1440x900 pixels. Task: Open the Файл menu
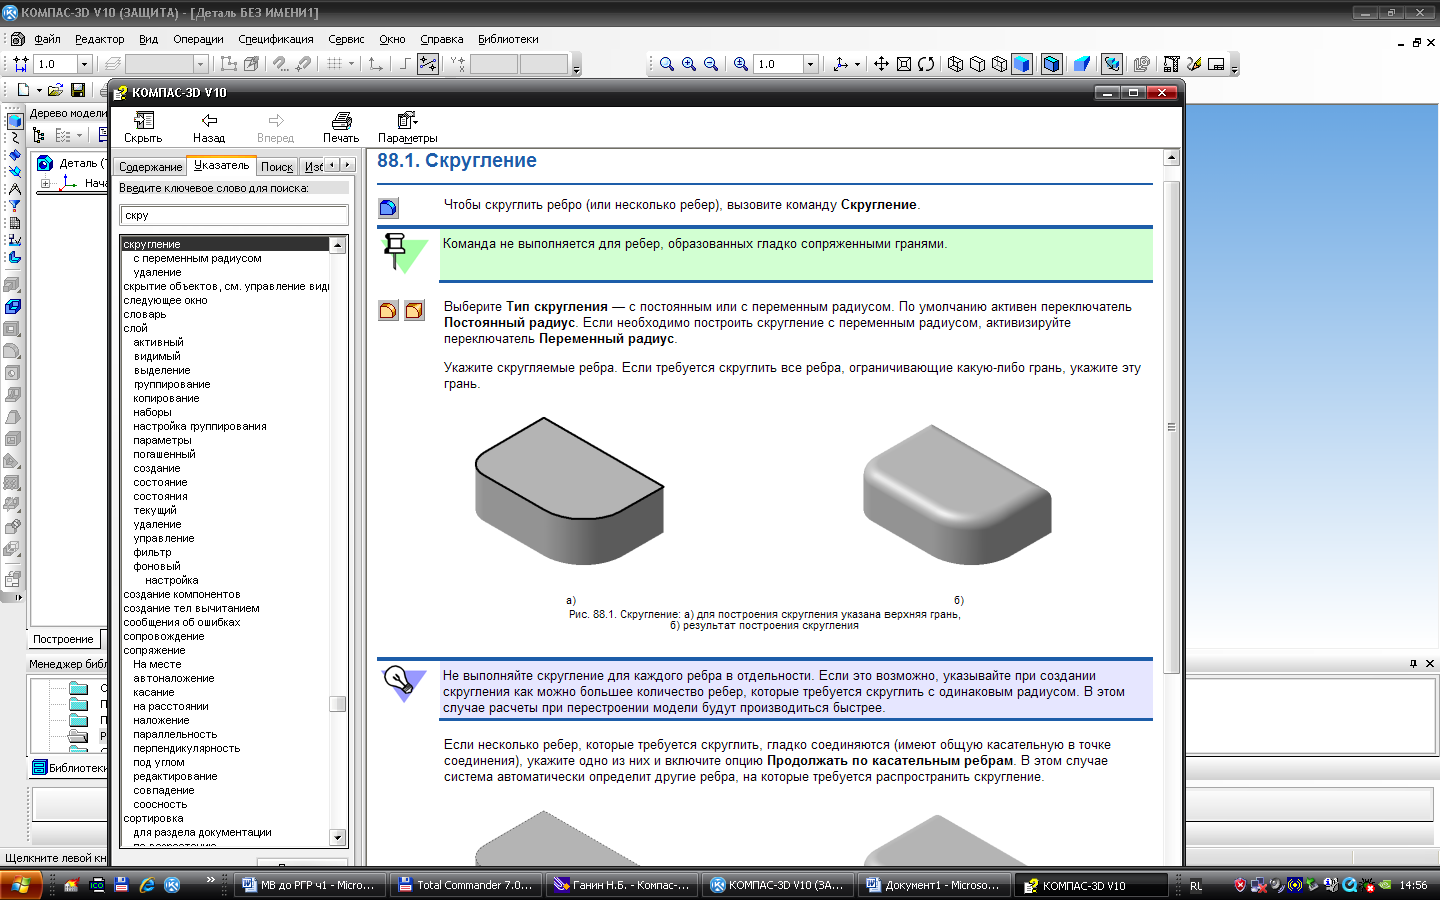[47, 39]
